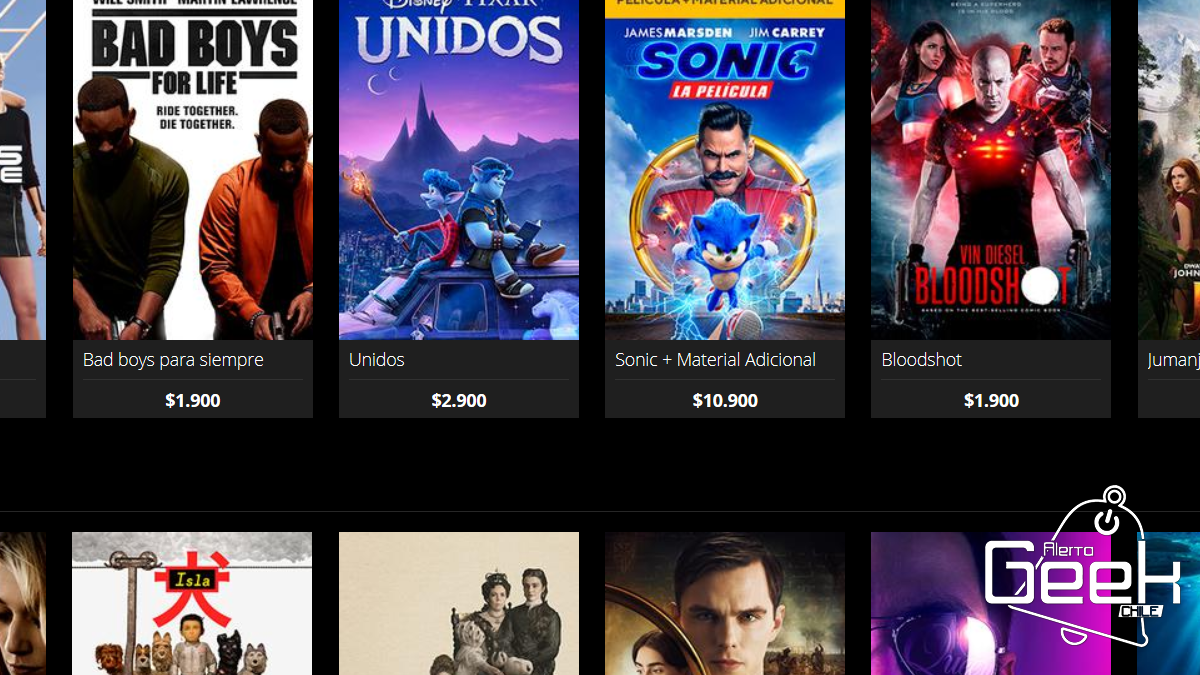Open the Isle of Dogs poster

pos(192,603)
